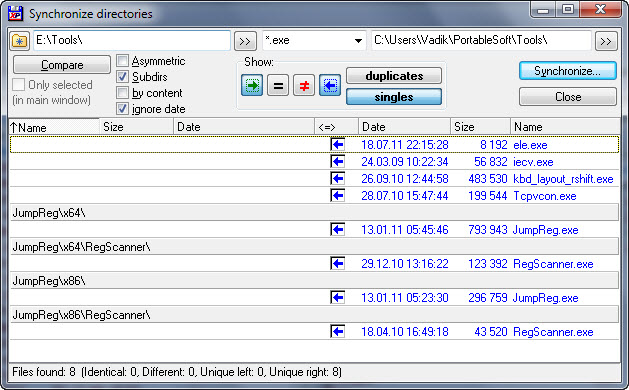Select the ele.exe file name

(530, 145)
